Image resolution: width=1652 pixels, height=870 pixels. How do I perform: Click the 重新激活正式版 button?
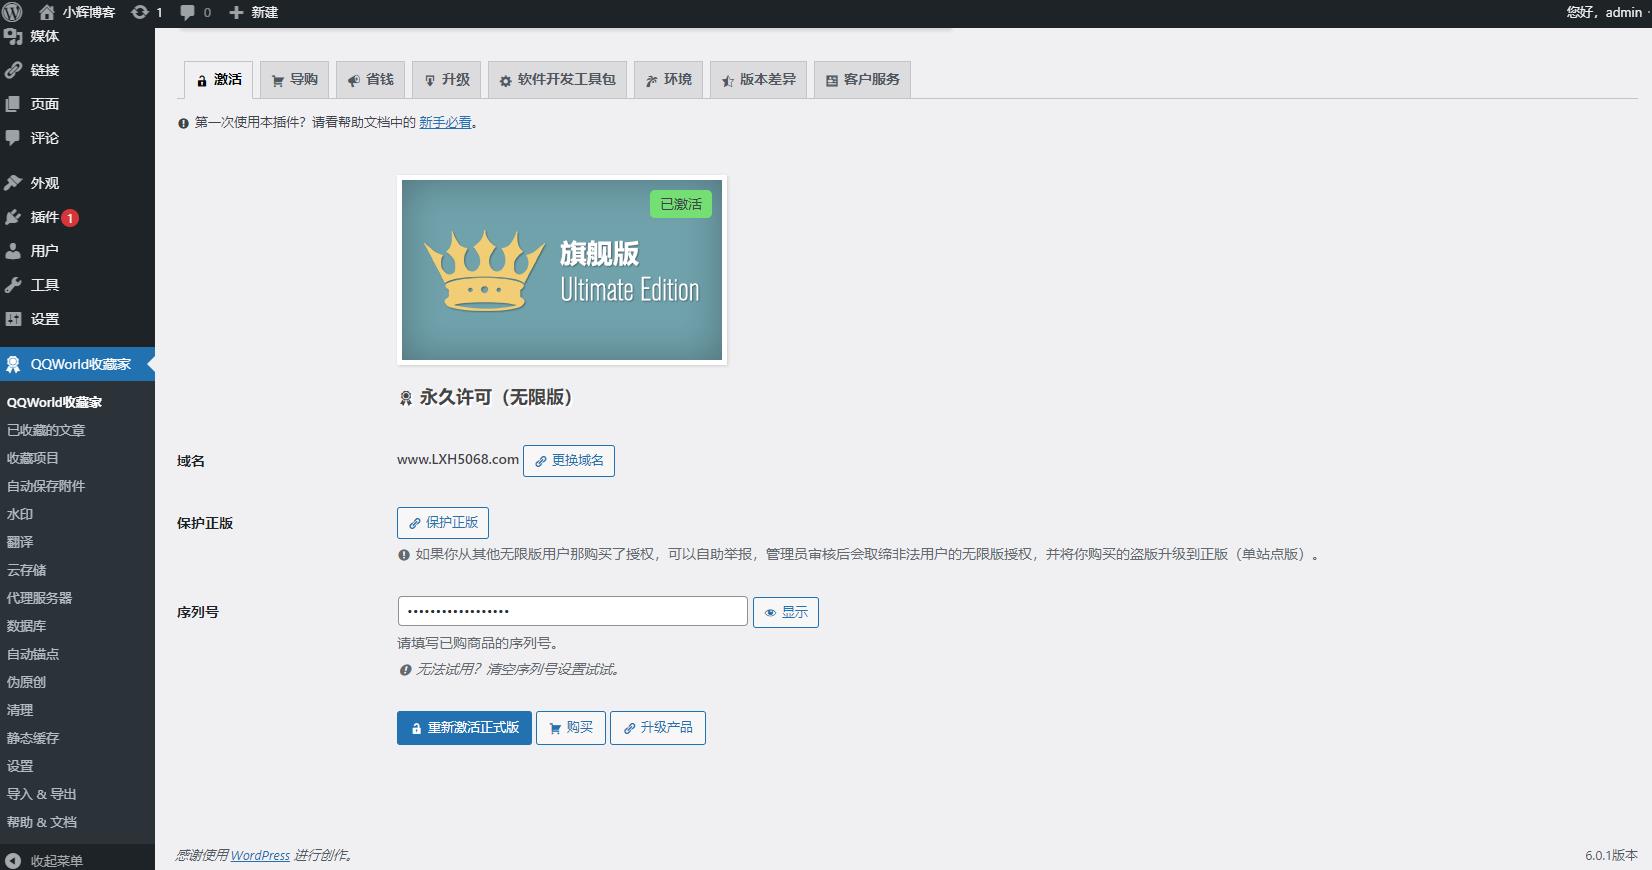(464, 728)
